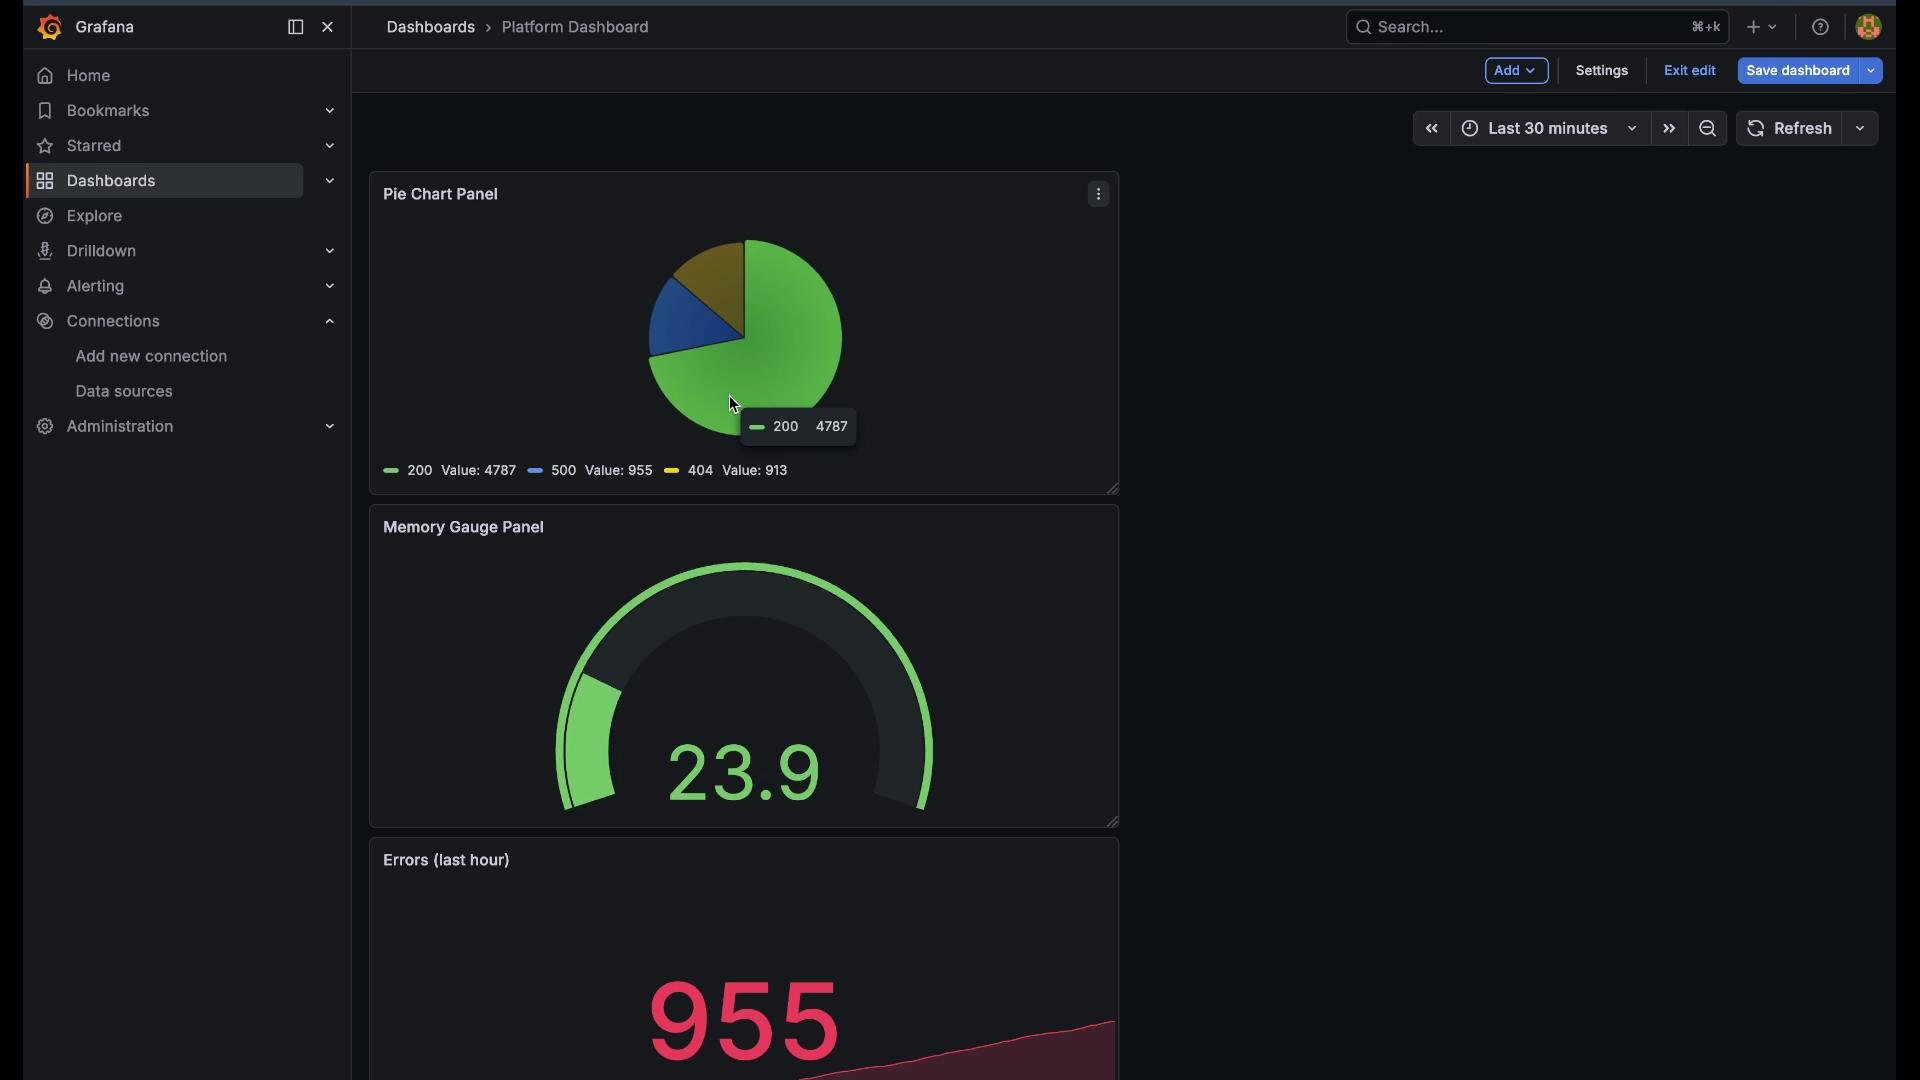Open dashboard Settings
1920x1080 pixels.
[1602, 70]
